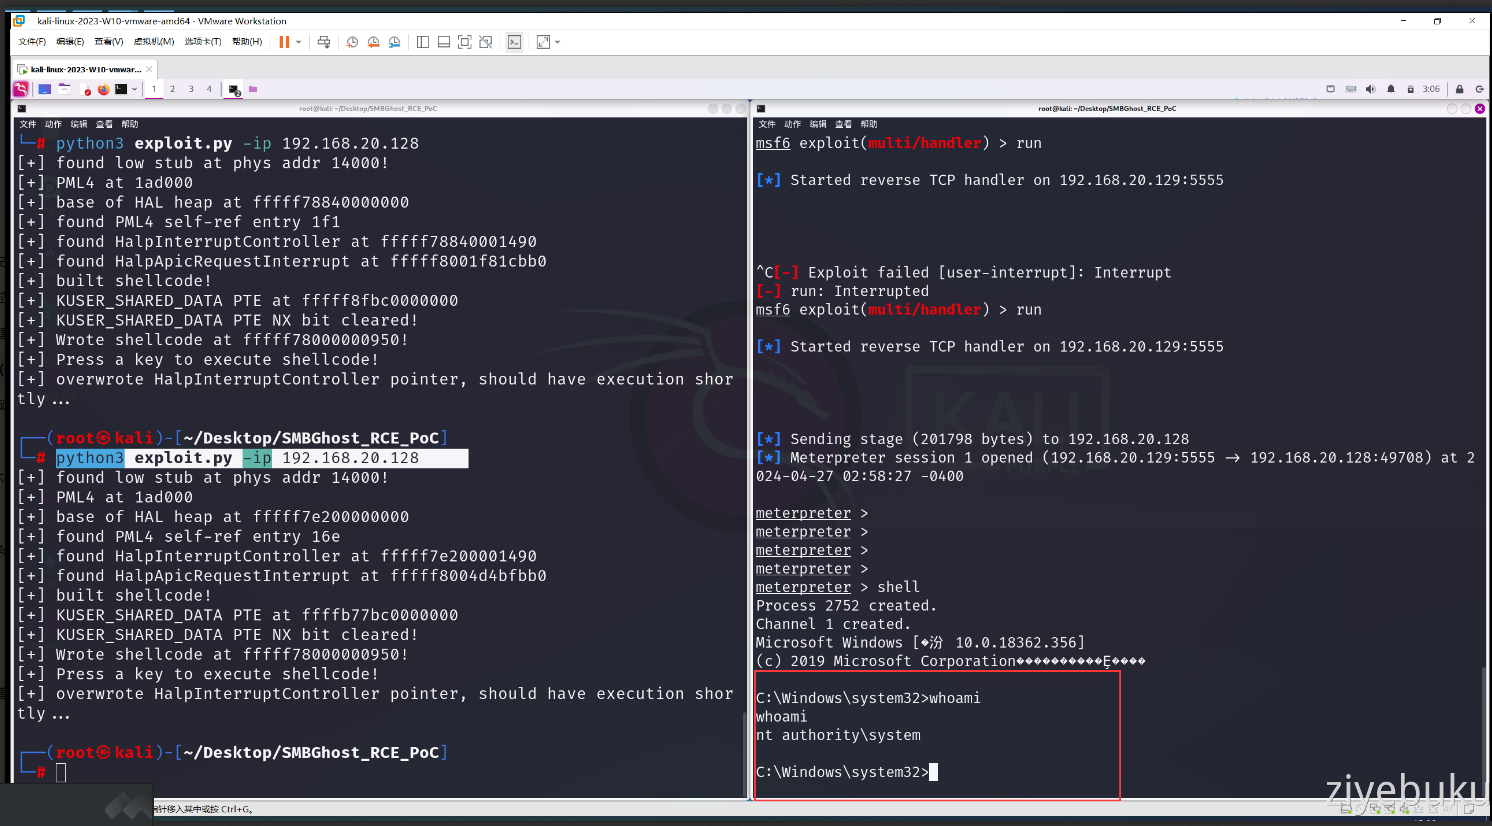Viewport: 1492px width, 826px height.
Task: Open VMware 虚拟机(M) menu
Action: (154, 42)
